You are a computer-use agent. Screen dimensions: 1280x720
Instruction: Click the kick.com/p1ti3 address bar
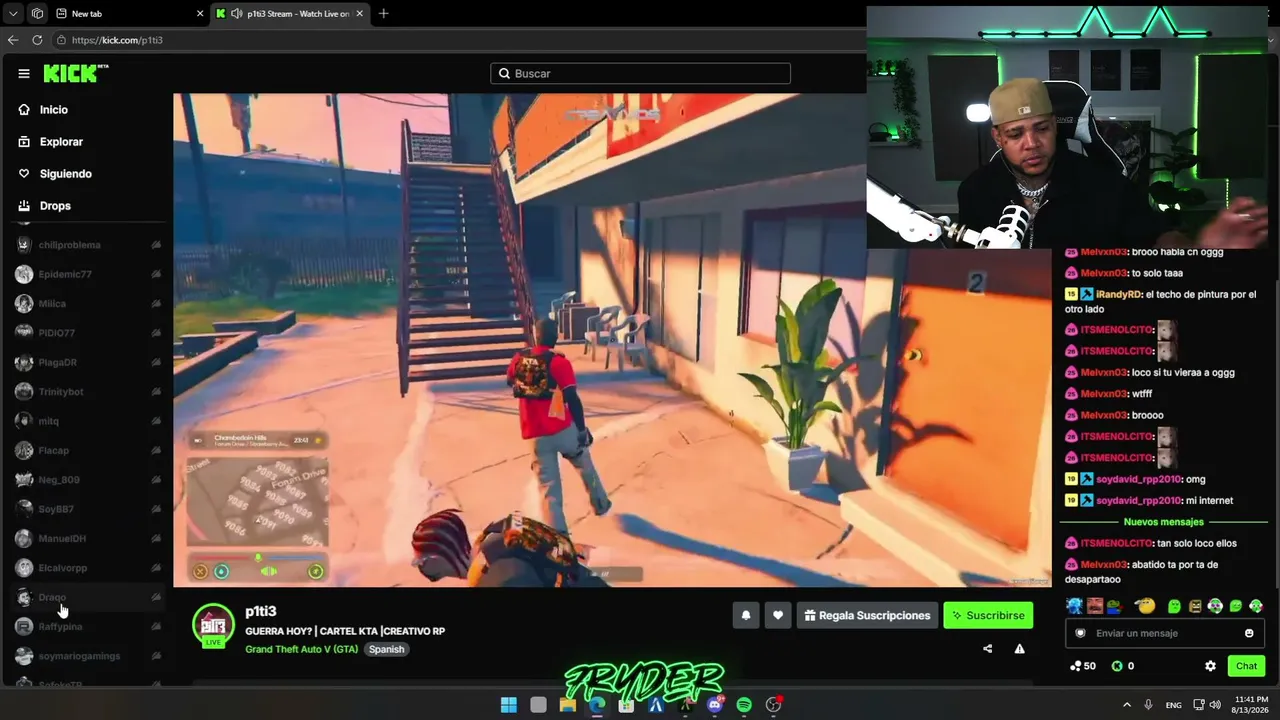pos(460,40)
